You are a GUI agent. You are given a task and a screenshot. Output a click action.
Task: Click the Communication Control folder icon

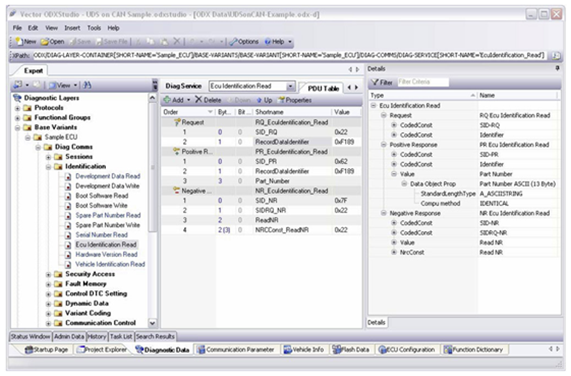tap(58, 323)
